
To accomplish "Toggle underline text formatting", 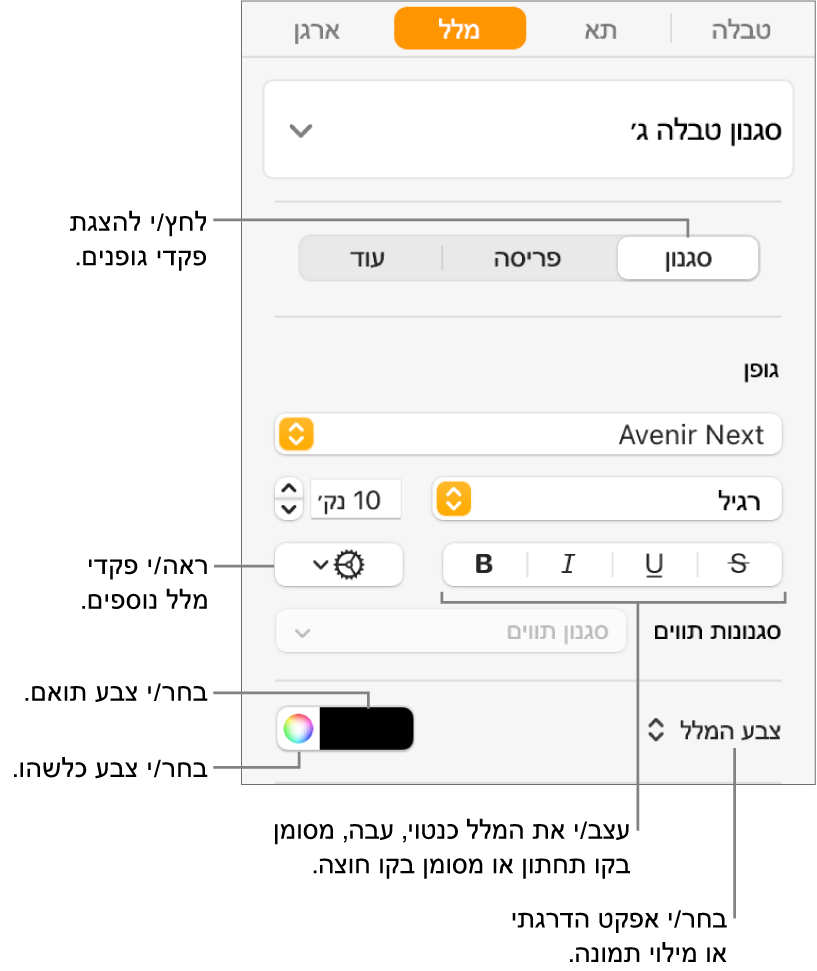I will click(x=654, y=565).
